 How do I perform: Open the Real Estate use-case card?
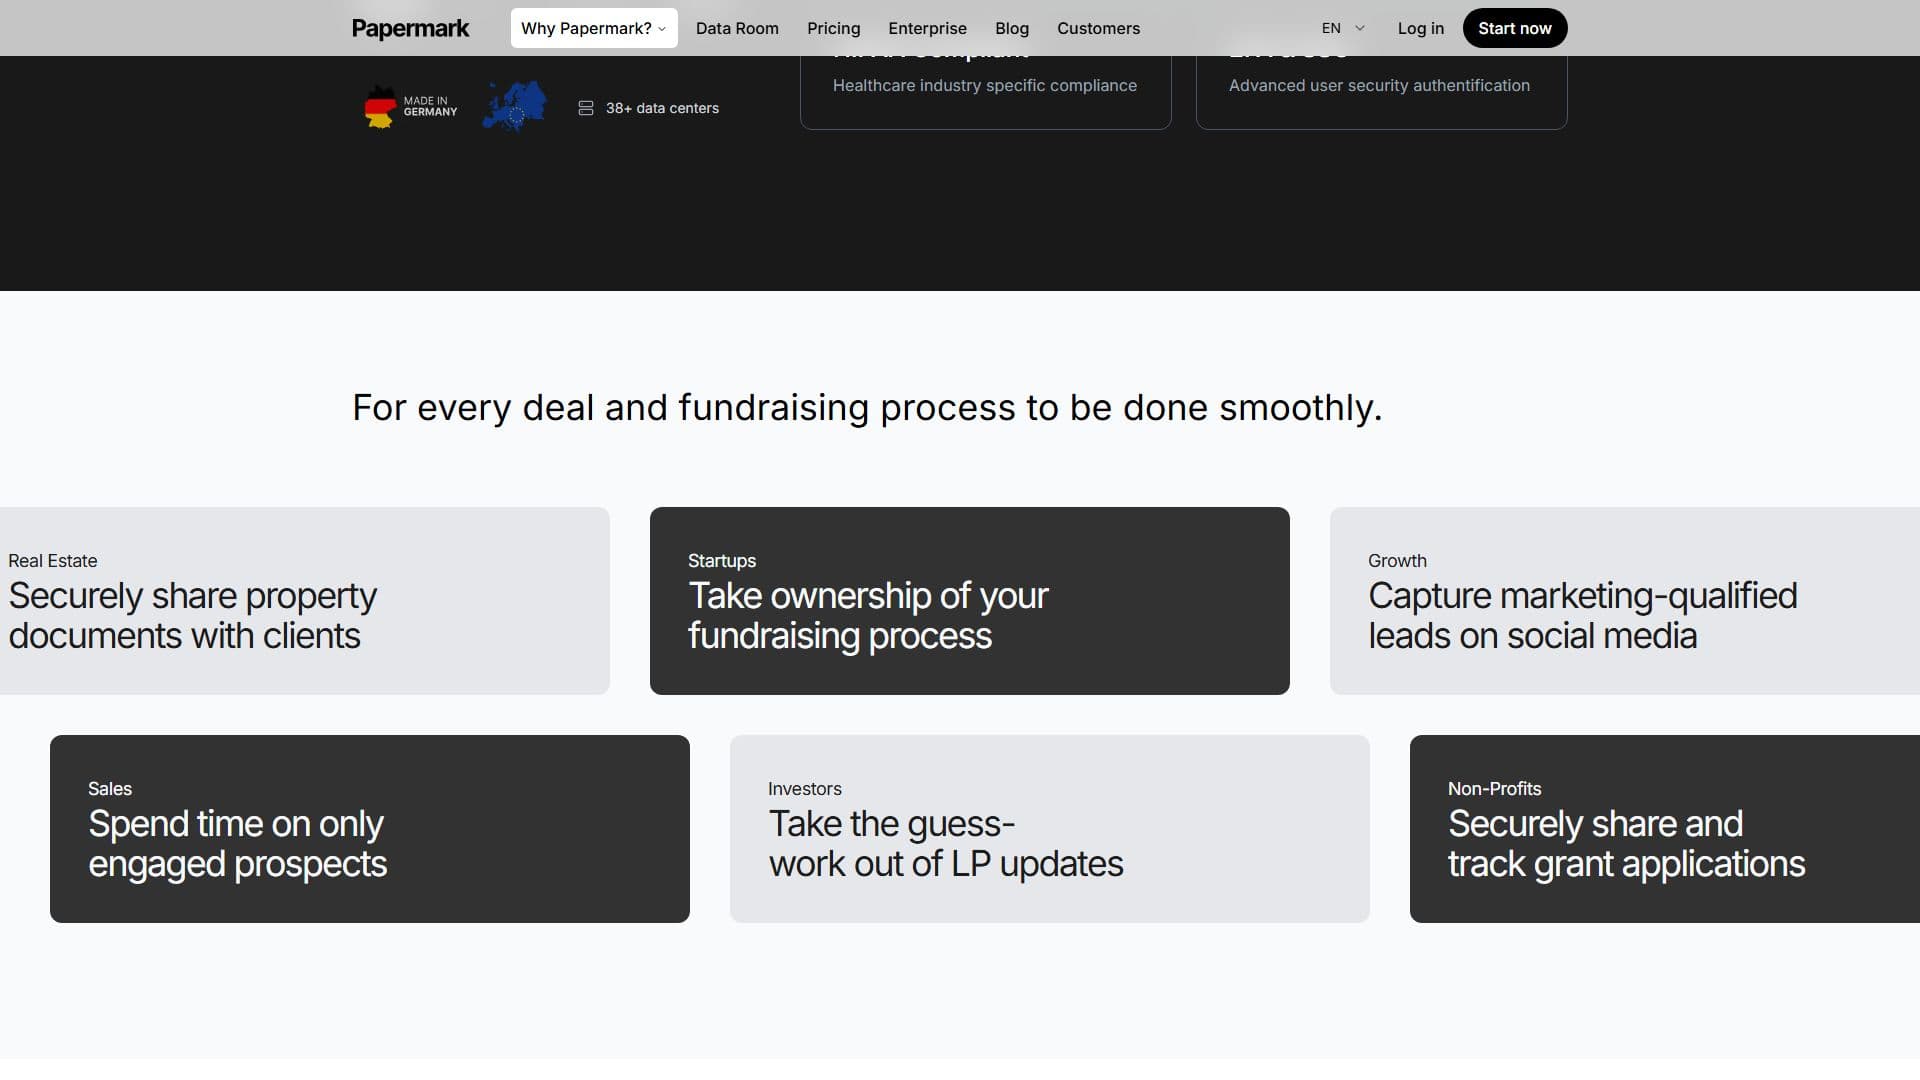[305, 601]
